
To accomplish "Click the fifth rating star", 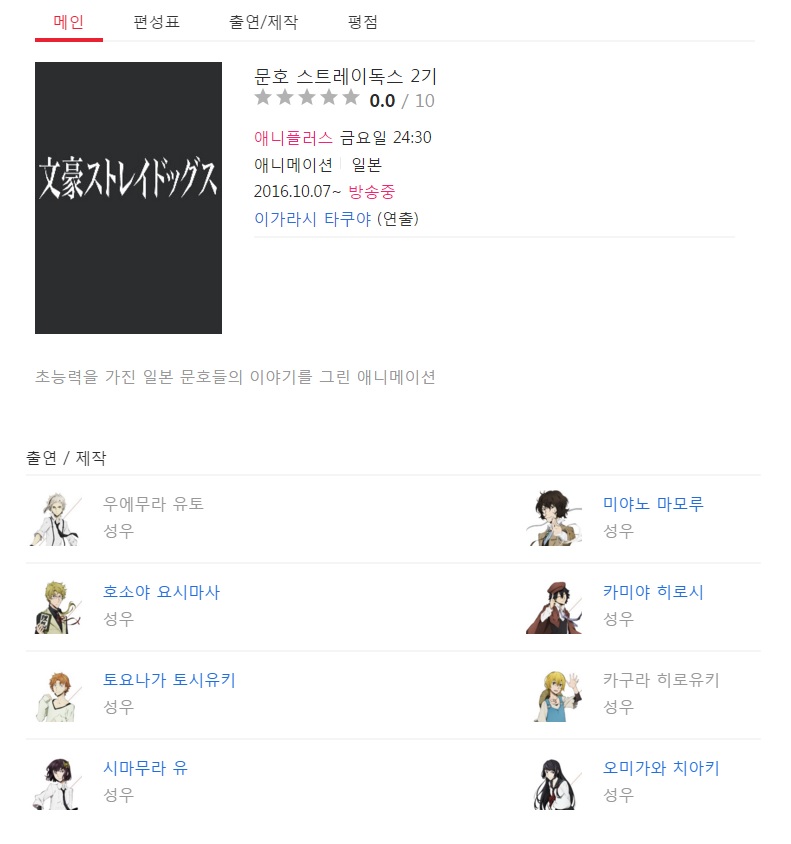I will (x=351, y=97).
